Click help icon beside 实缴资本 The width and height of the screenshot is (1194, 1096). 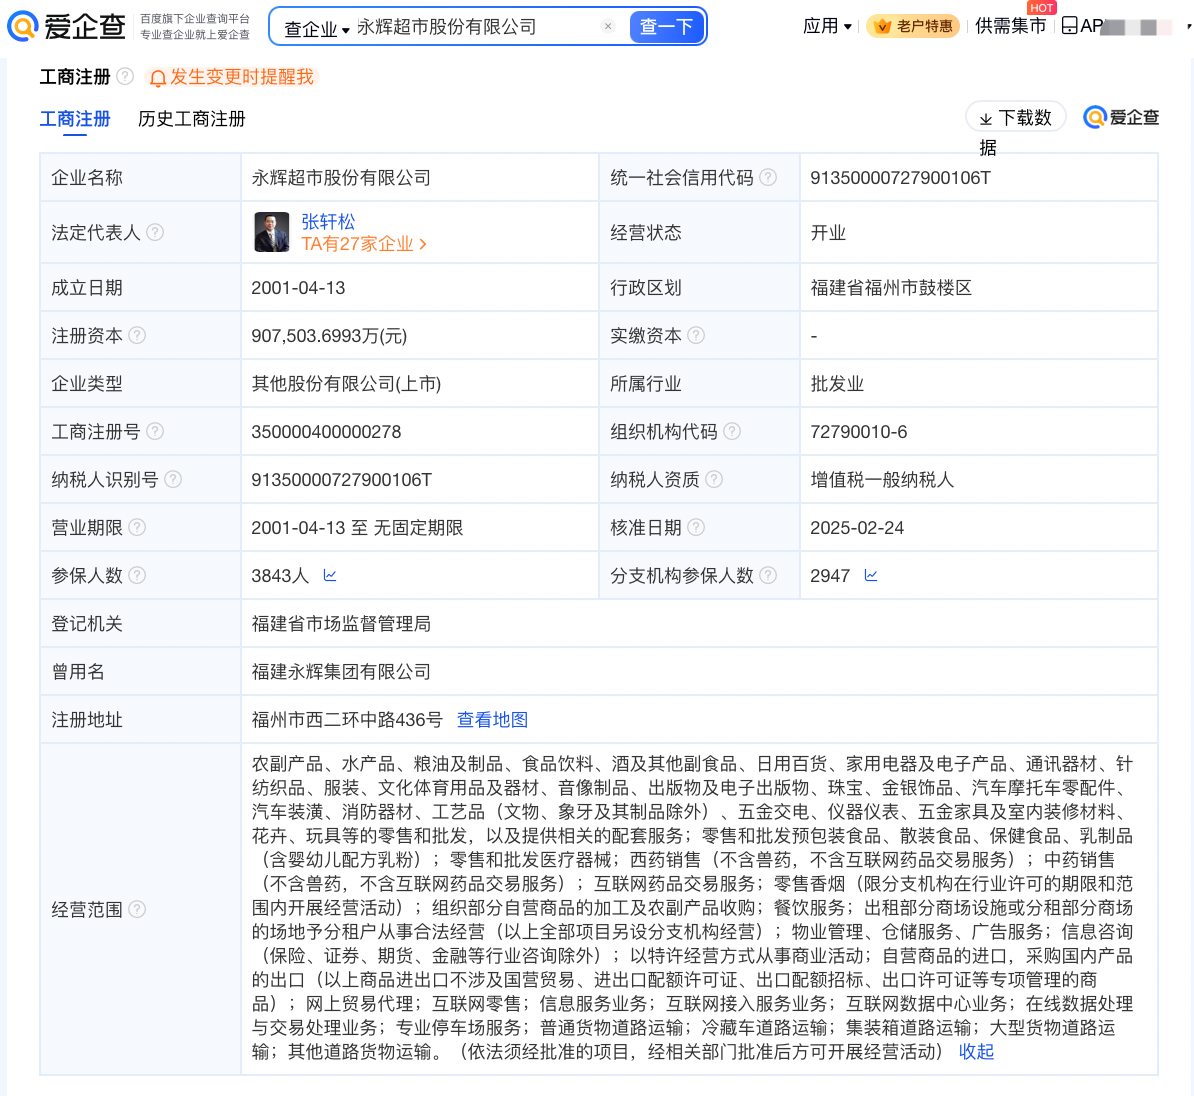click(696, 335)
